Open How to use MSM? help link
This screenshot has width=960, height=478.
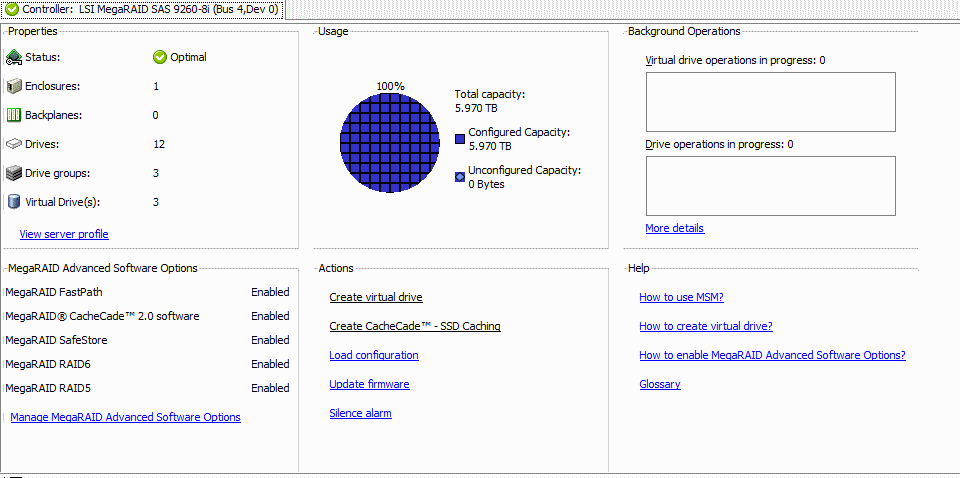pos(681,297)
